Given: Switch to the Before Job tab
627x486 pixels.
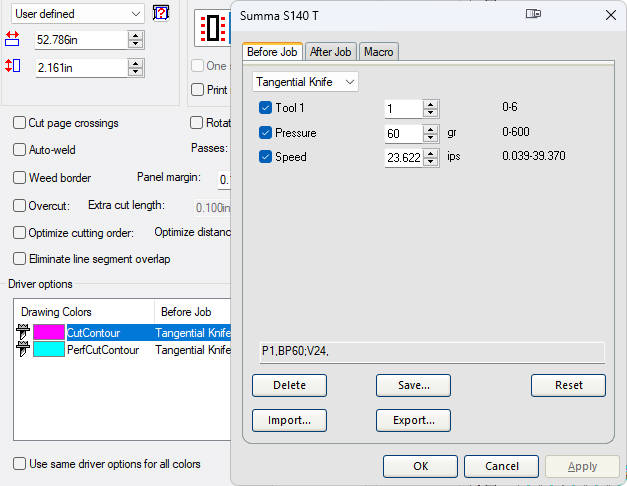Looking at the screenshot, I should click(272, 52).
